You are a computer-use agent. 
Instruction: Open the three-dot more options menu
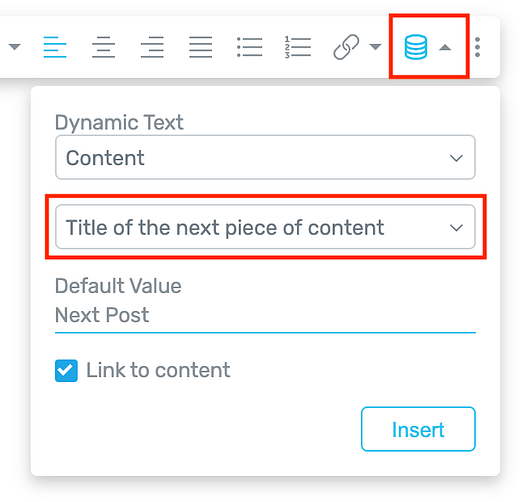pyautogui.click(x=477, y=47)
